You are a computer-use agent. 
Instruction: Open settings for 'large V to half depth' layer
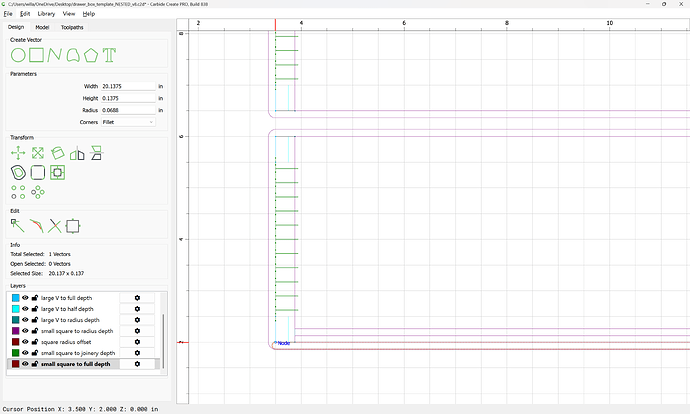pos(137,309)
